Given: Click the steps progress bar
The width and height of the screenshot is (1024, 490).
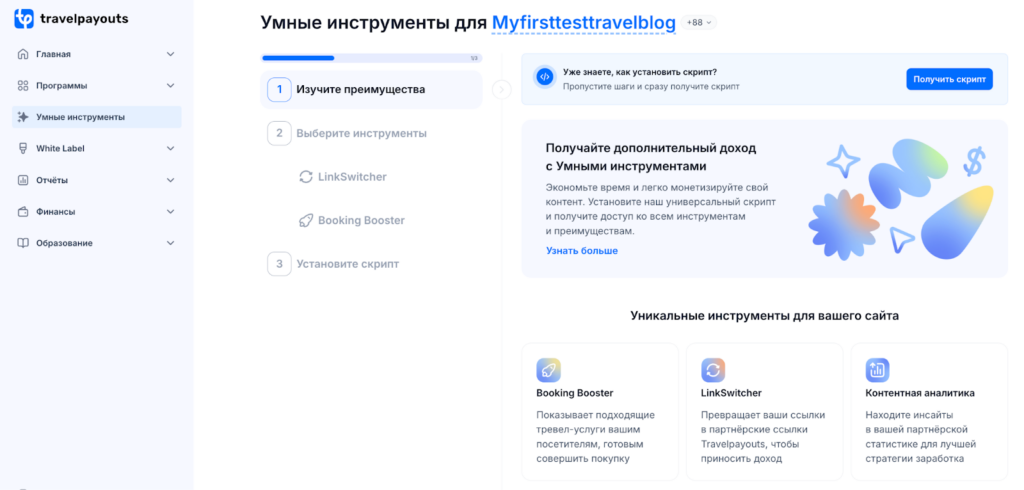Looking at the screenshot, I should [371, 58].
